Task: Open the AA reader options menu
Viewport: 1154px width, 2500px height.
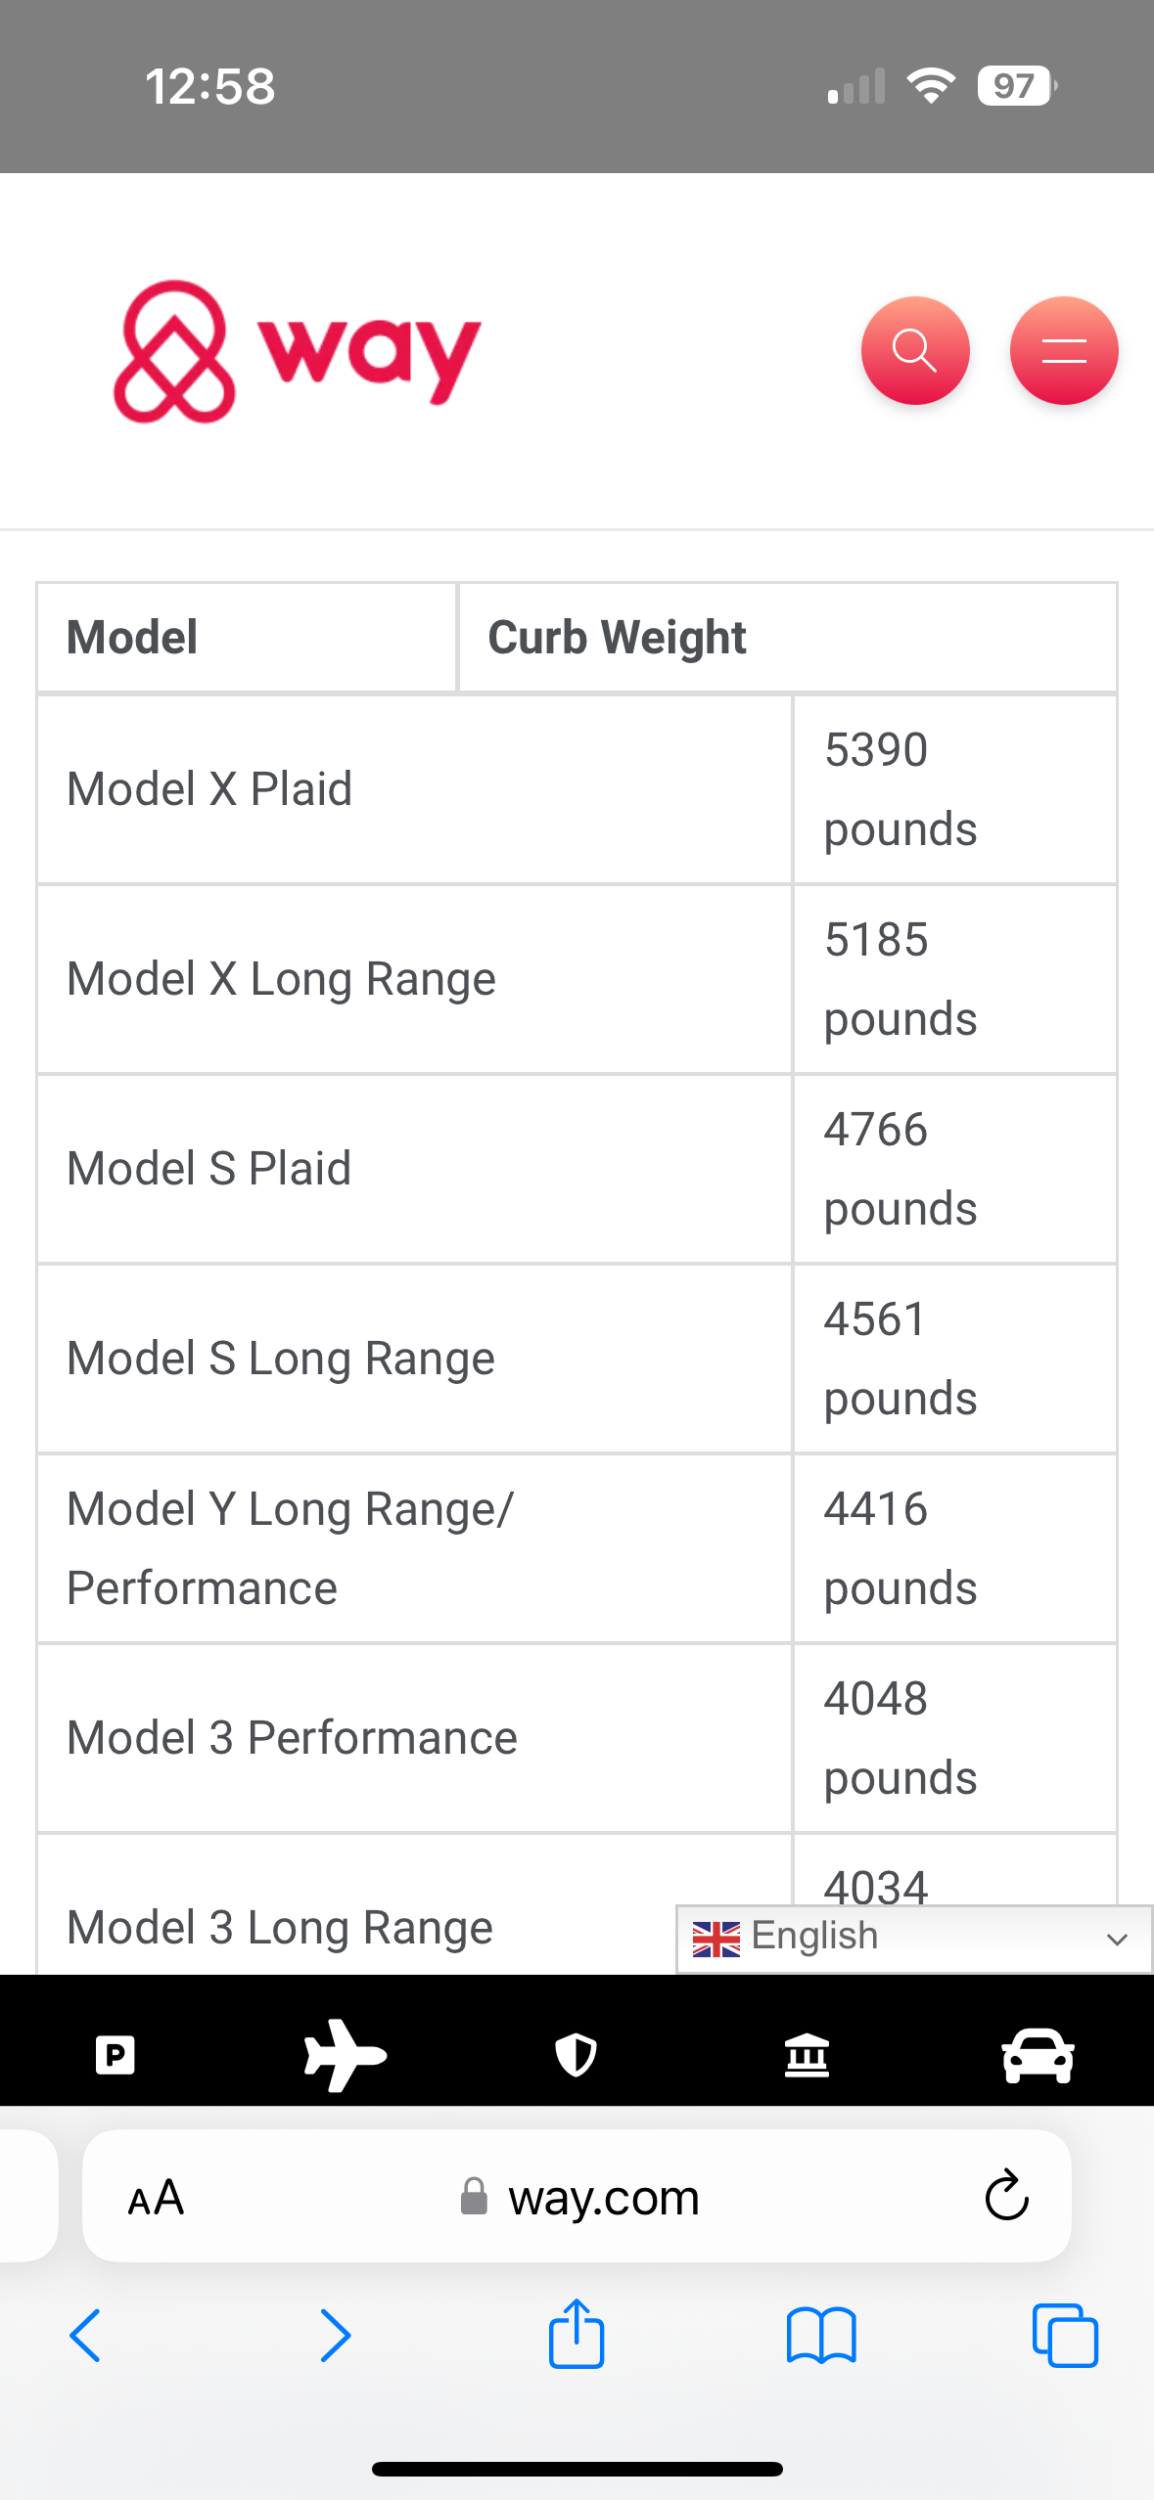Action: coord(156,2197)
